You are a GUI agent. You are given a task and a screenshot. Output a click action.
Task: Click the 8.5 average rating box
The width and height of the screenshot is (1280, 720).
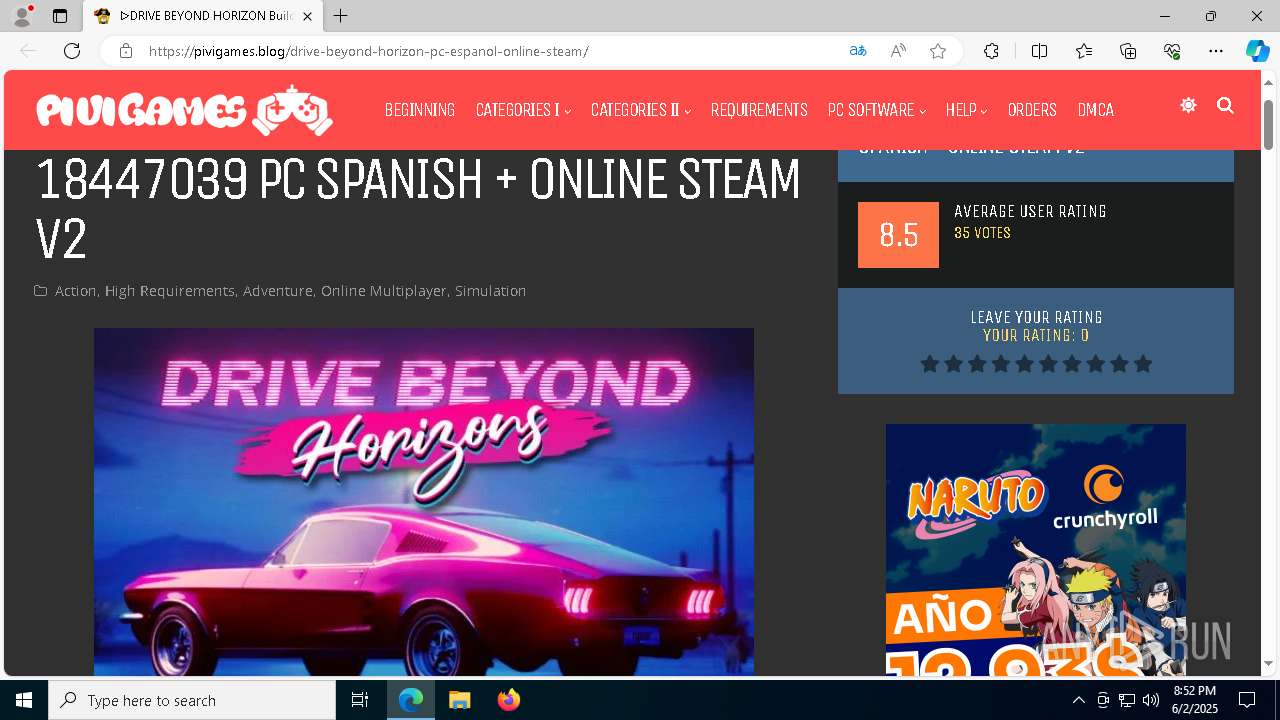click(898, 235)
